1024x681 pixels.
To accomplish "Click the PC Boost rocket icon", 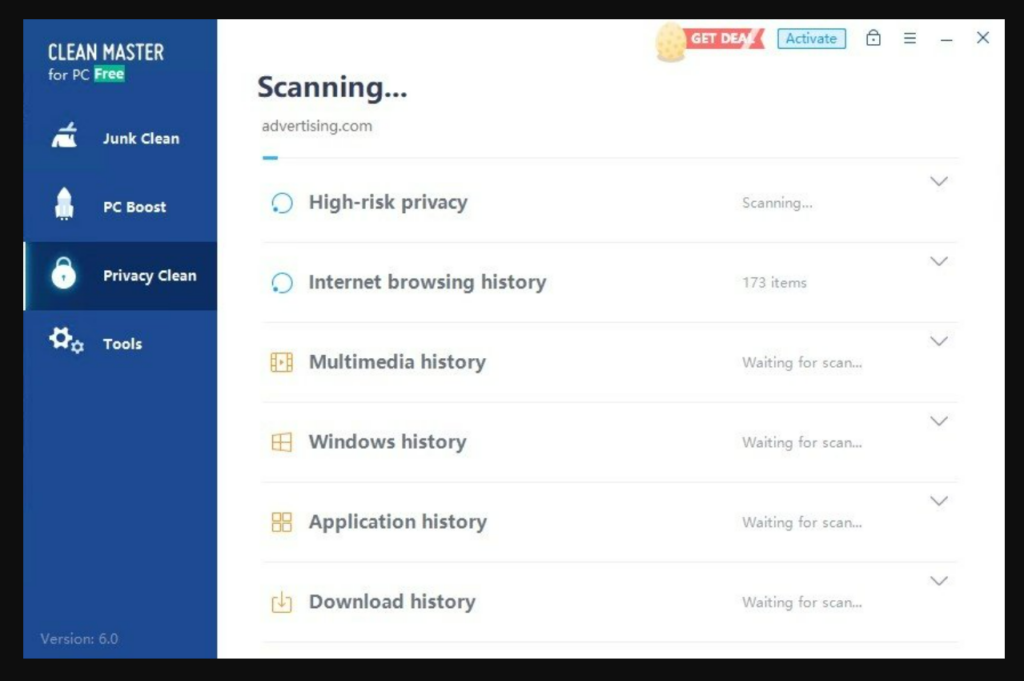I will [x=64, y=204].
